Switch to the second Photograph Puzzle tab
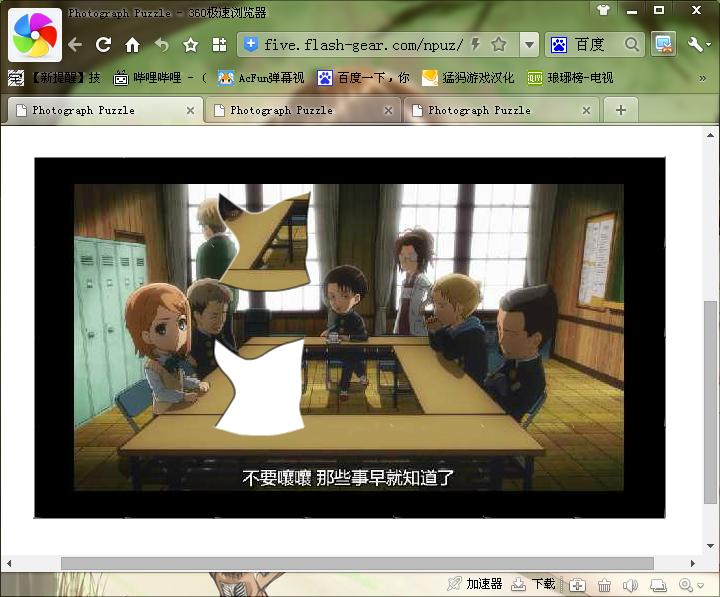The image size is (720, 597). [300, 110]
